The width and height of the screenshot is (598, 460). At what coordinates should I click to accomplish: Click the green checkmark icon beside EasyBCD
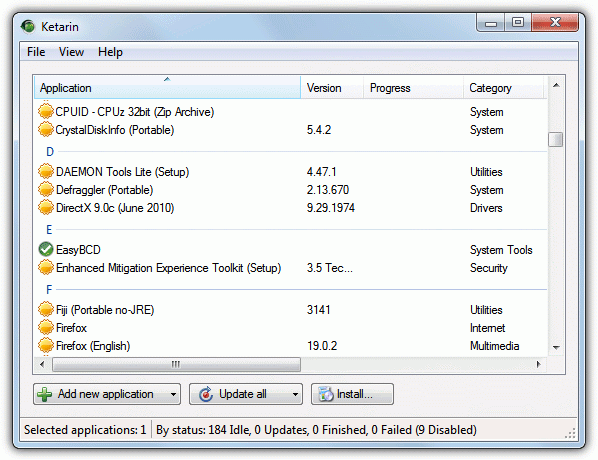(x=46, y=249)
